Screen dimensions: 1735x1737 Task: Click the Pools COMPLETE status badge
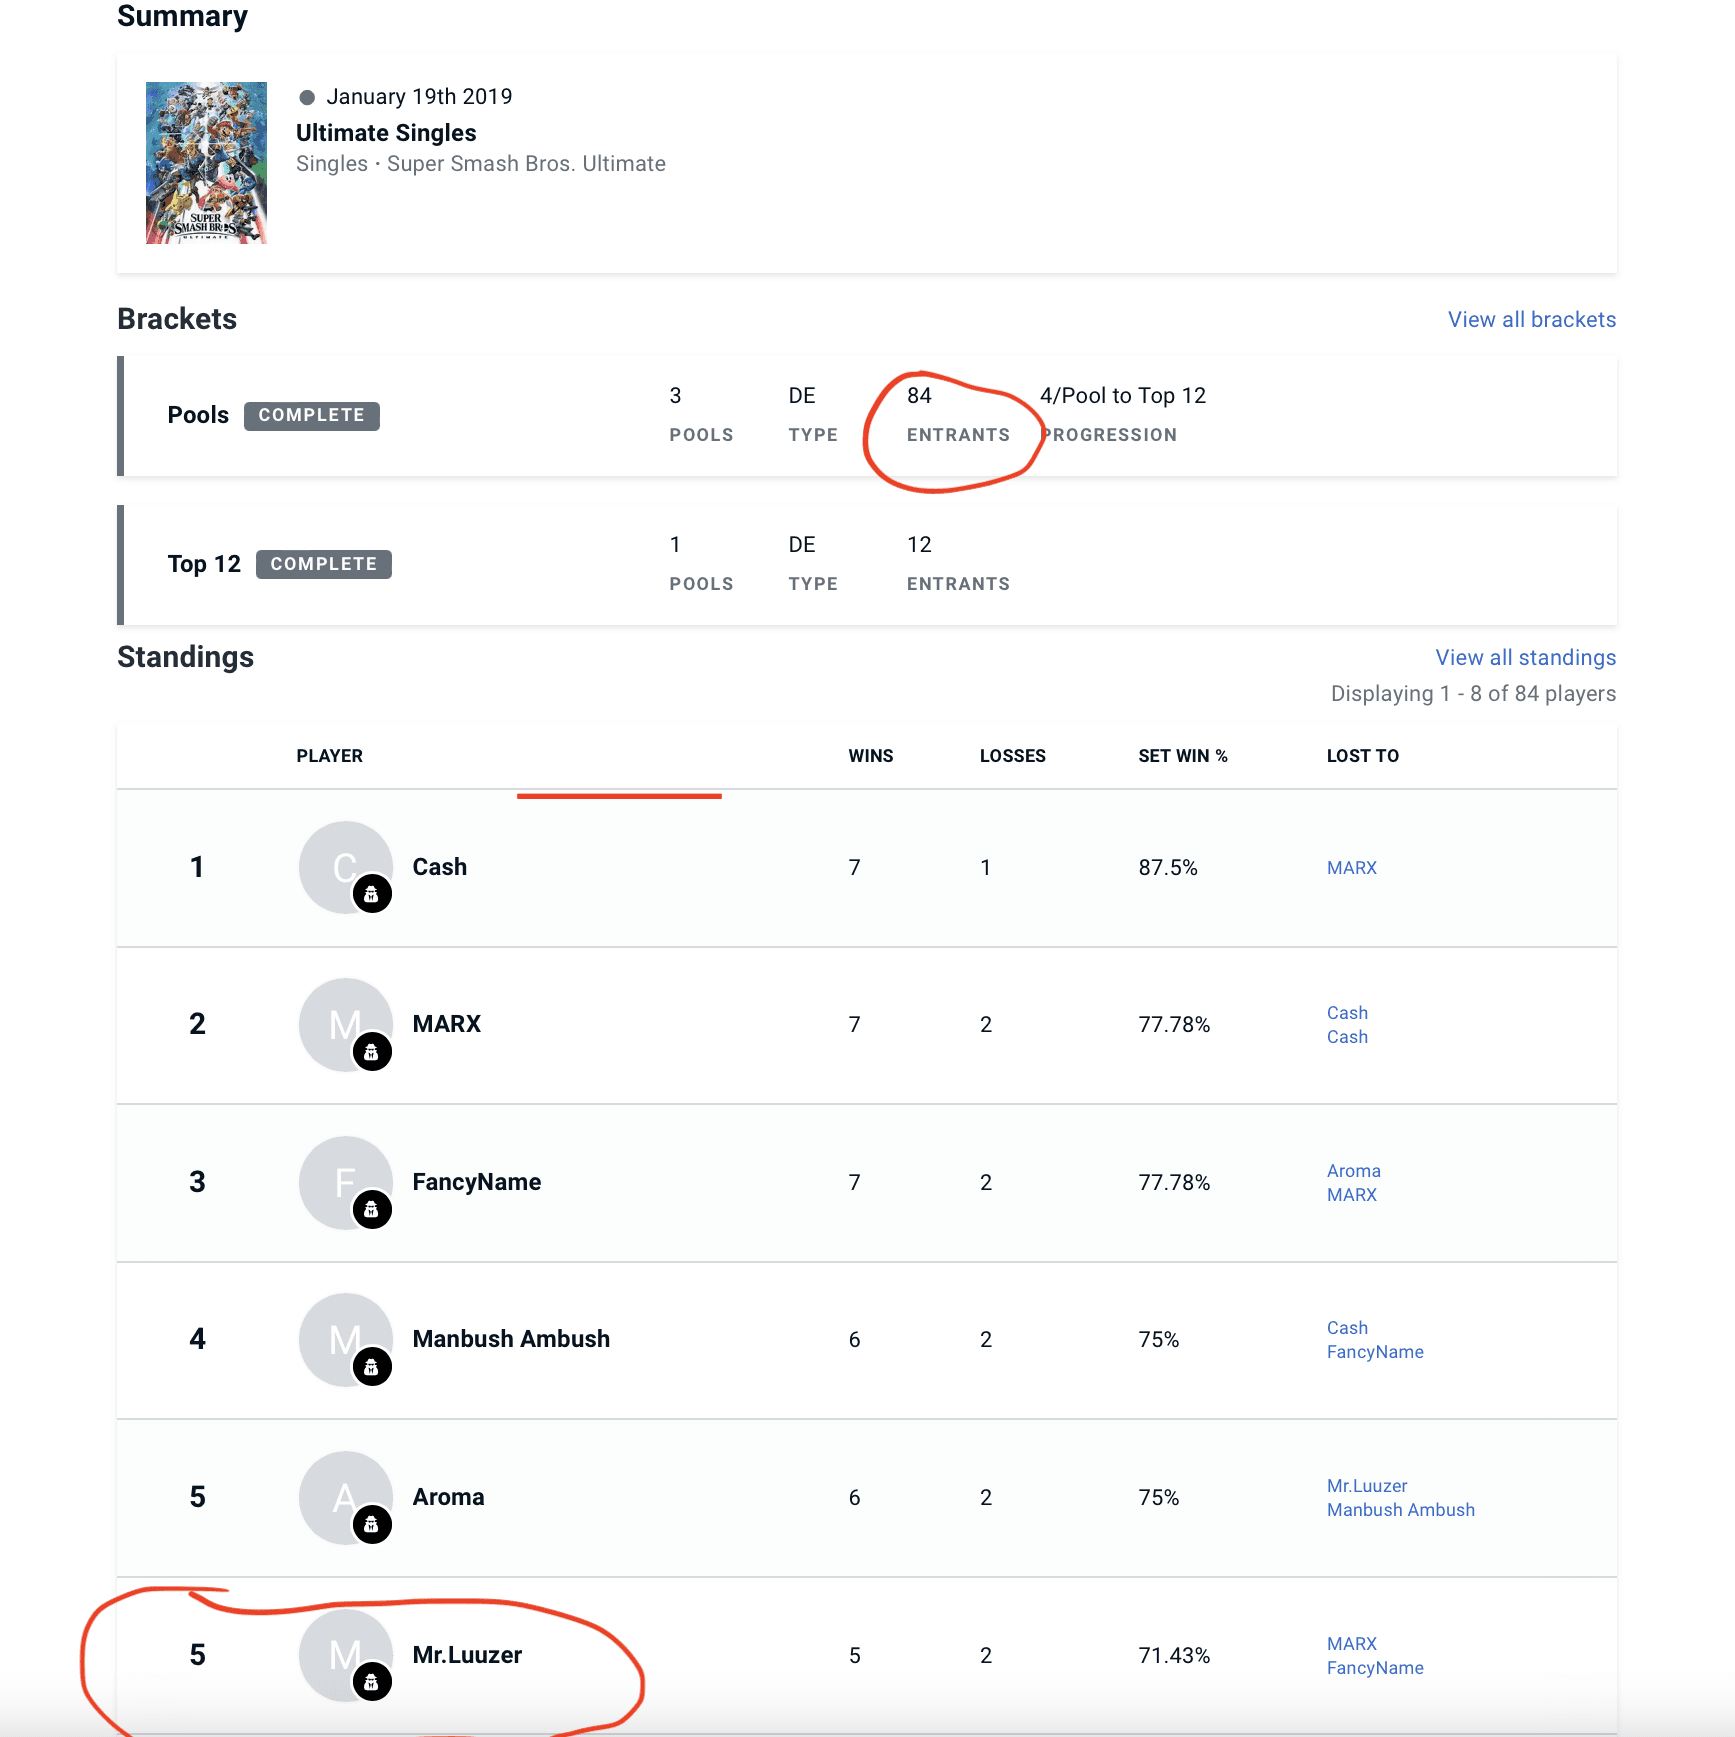click(x=312, y=416)
